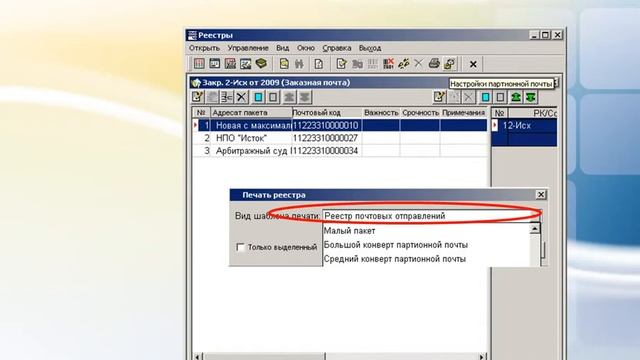This screenshot has width=640, height=360.
Task: Click the 'Примечания' column header
Action: coord(464,113)
